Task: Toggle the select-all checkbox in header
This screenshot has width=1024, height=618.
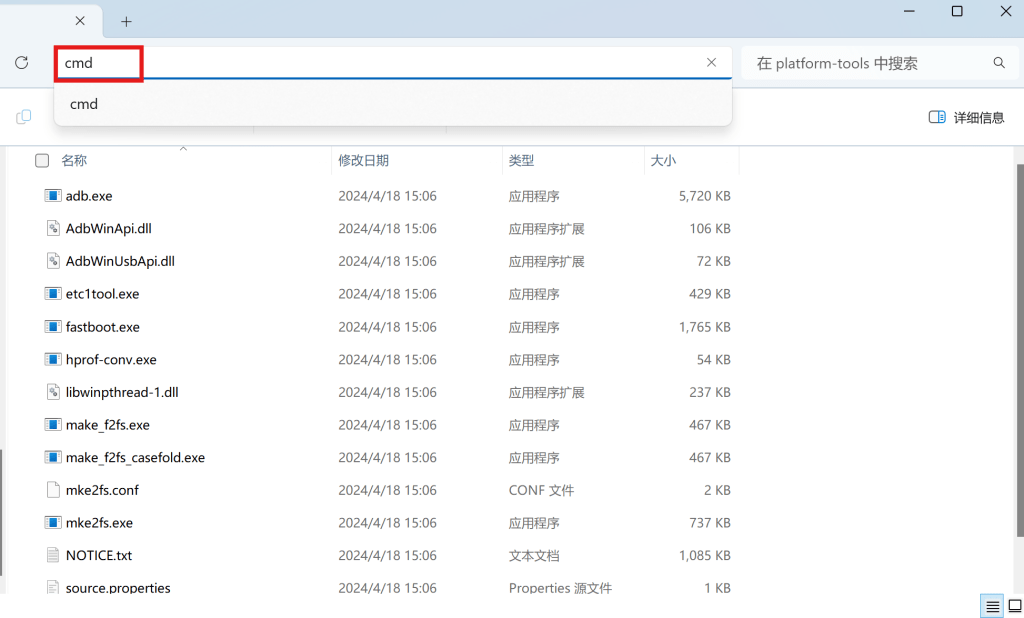Action: [42, 160]
